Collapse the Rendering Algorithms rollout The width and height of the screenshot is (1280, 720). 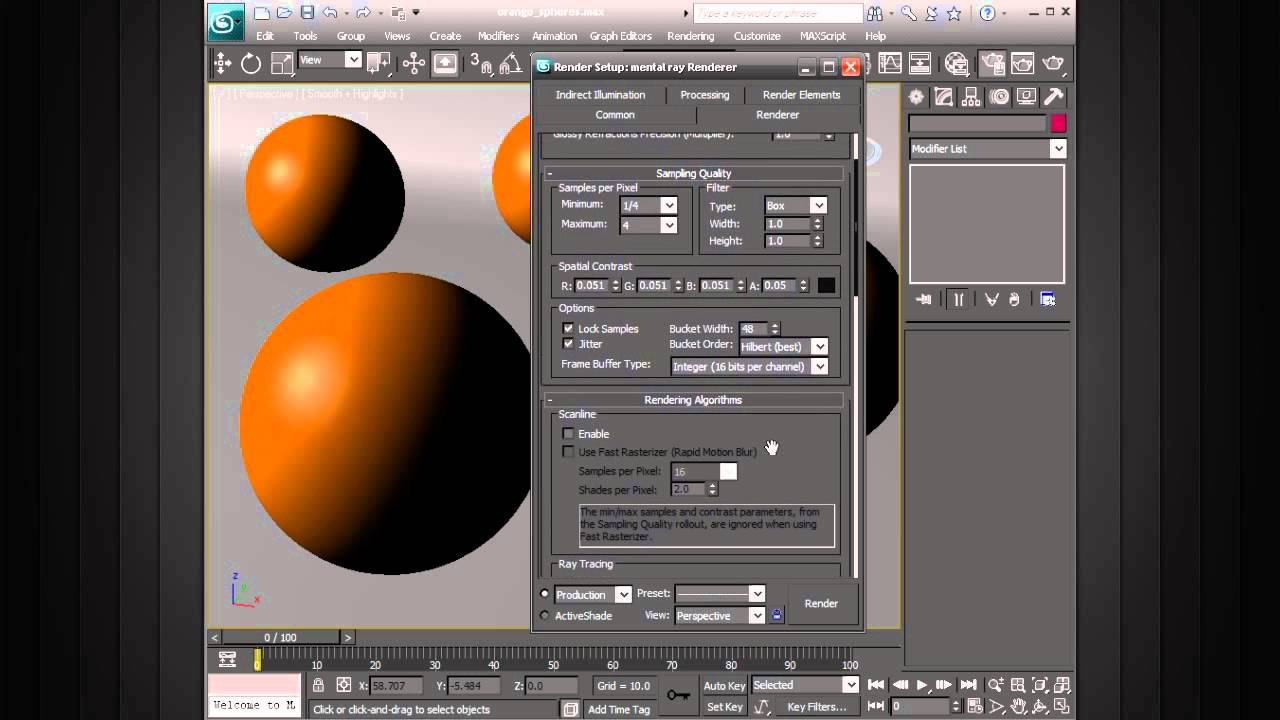click(693, 400)
